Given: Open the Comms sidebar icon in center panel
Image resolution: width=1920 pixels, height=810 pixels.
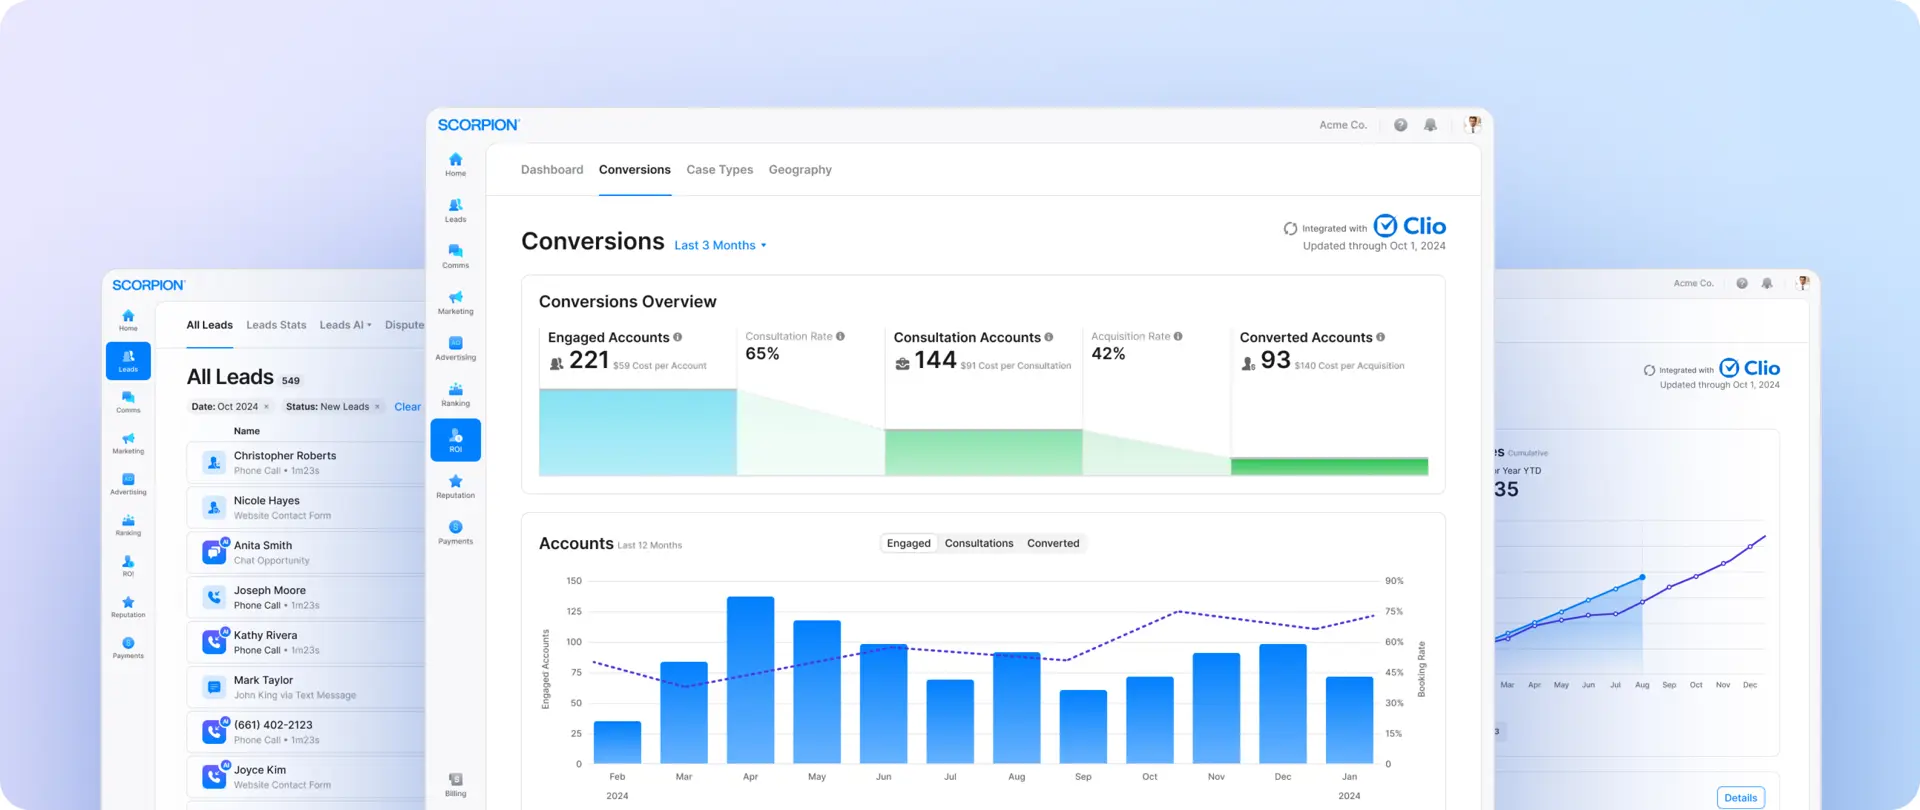Looking at the screenshot, I should click(x=455, y=256).
